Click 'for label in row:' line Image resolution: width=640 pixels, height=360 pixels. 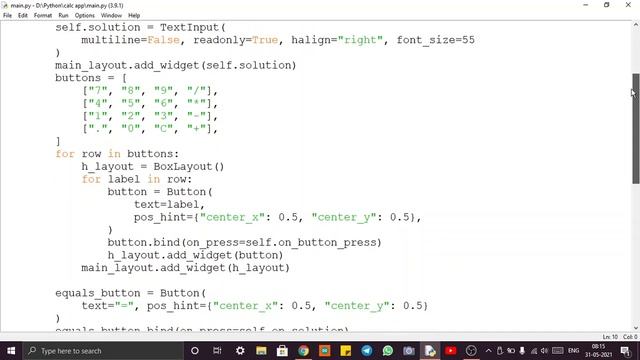tap(137, 179)
